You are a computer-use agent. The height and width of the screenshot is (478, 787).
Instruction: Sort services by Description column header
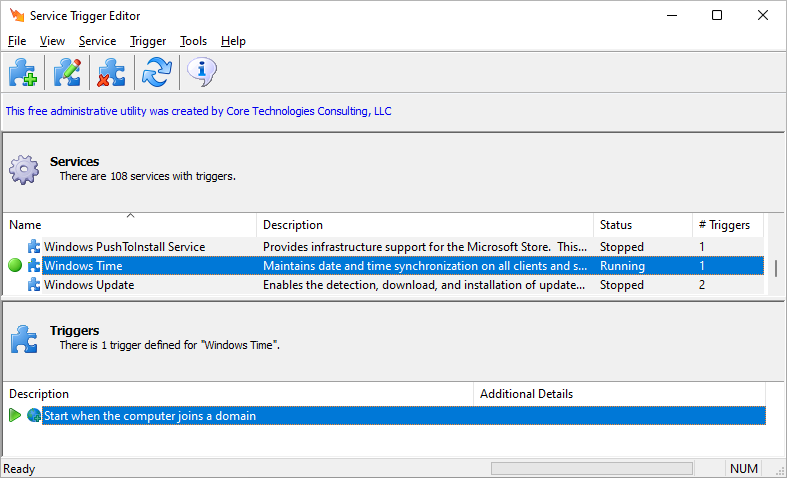tap(425, 225)
